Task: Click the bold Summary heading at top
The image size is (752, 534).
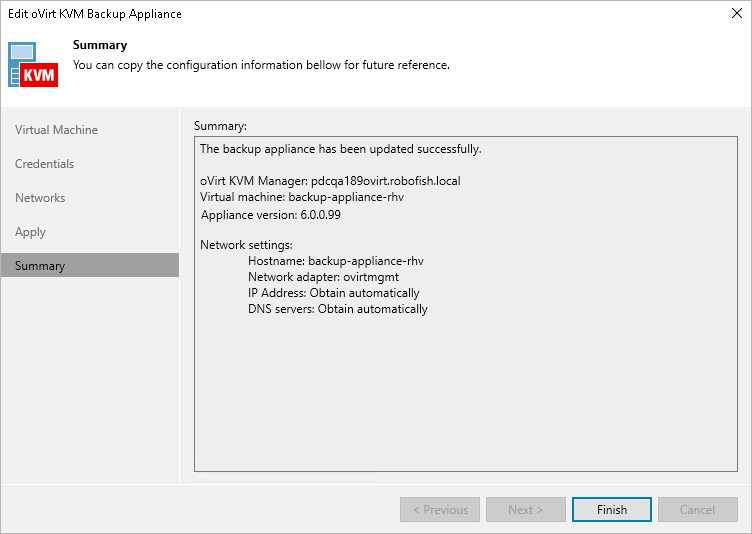Action: pyautogui.click(x=100, y=45)
